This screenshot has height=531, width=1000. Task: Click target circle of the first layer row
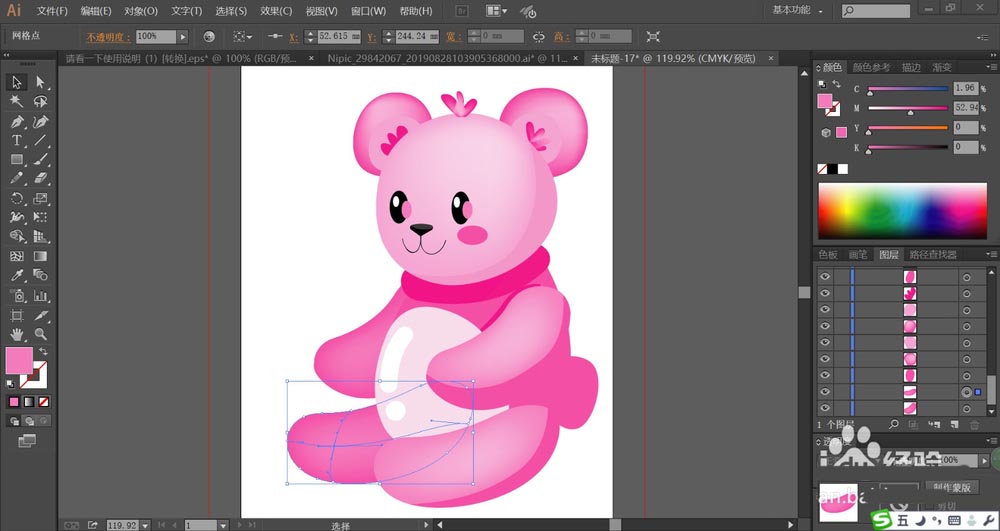pos(966,277)
